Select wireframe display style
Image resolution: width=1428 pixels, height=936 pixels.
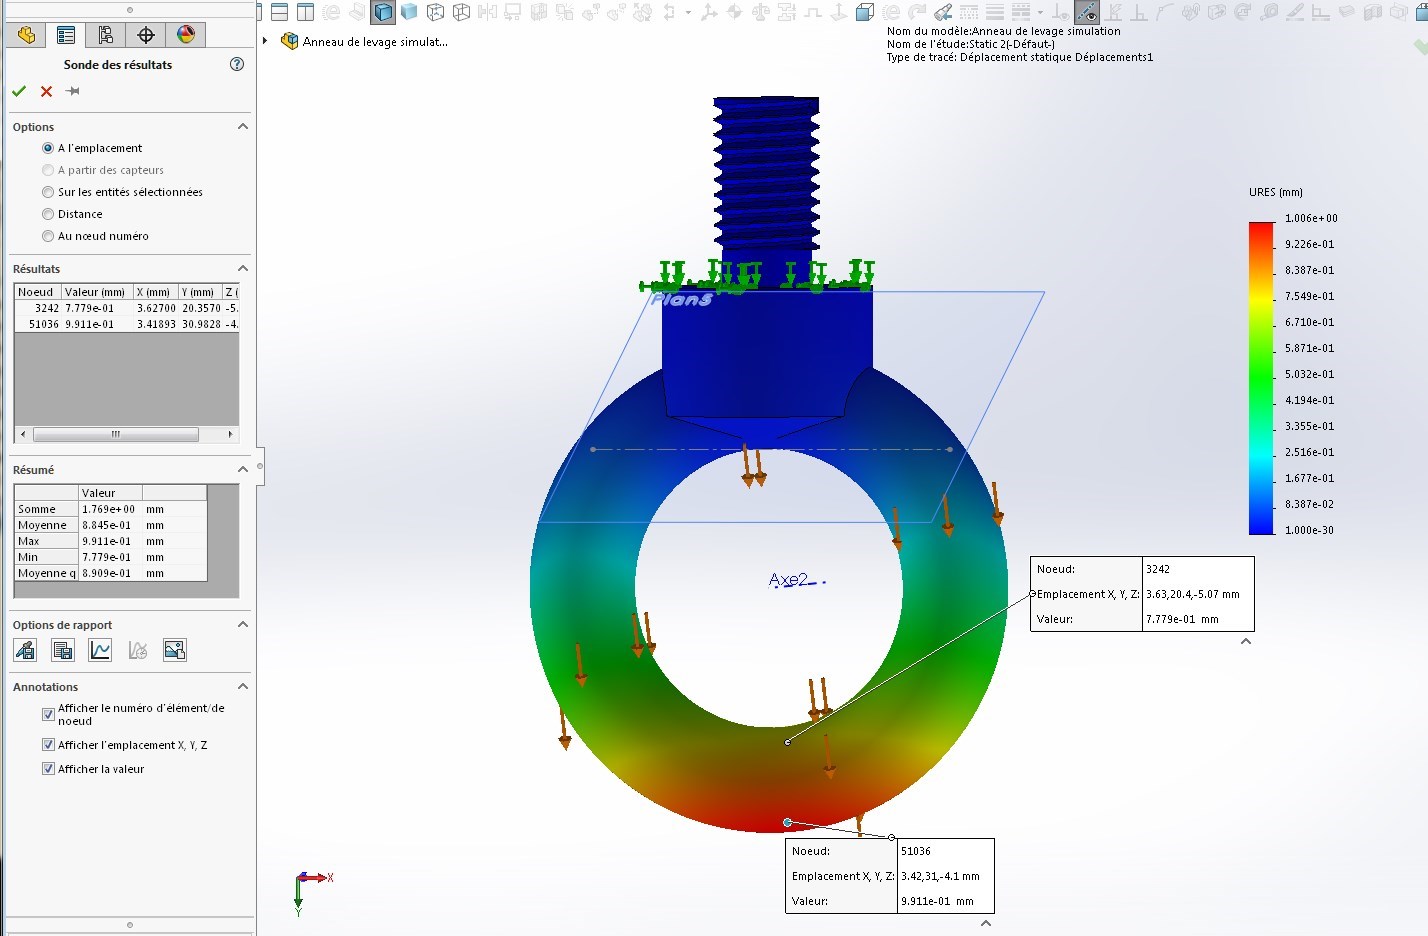[461, 13]
